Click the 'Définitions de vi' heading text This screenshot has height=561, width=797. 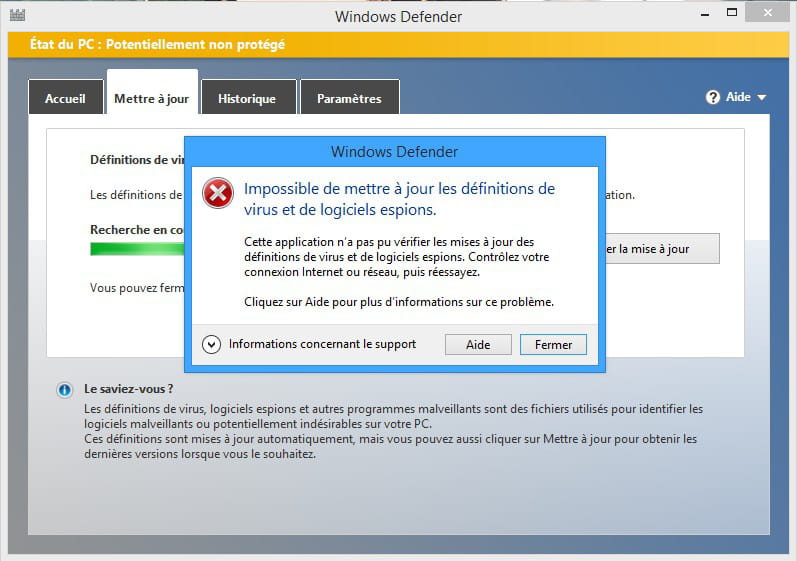point(137,160)
